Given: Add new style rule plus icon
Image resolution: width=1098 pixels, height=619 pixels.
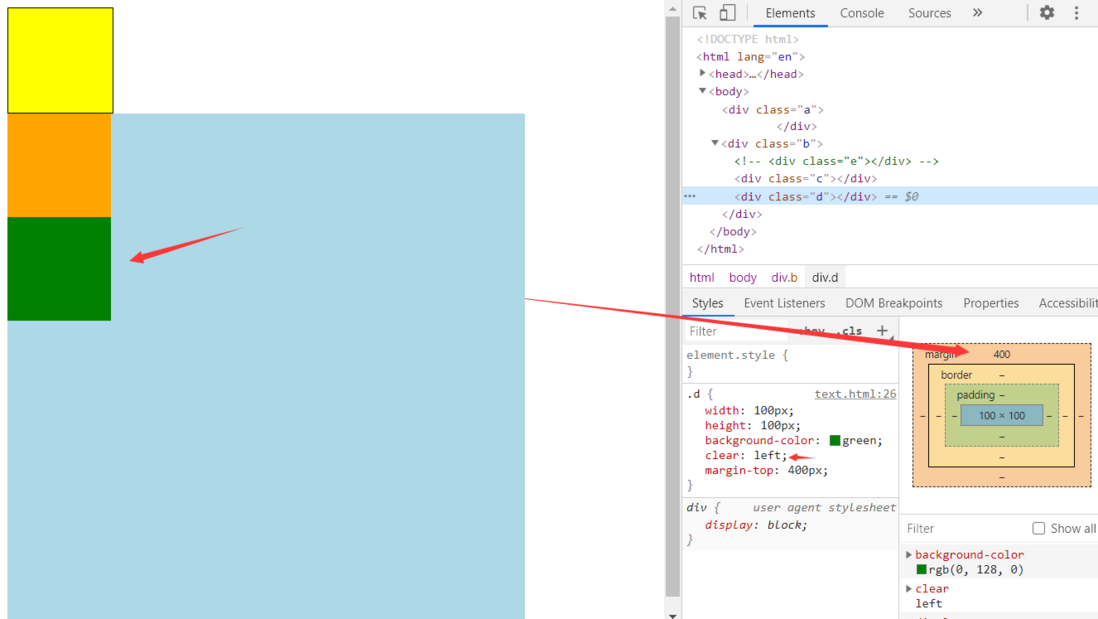Looking at the screenshot, I should coord(882,331).
